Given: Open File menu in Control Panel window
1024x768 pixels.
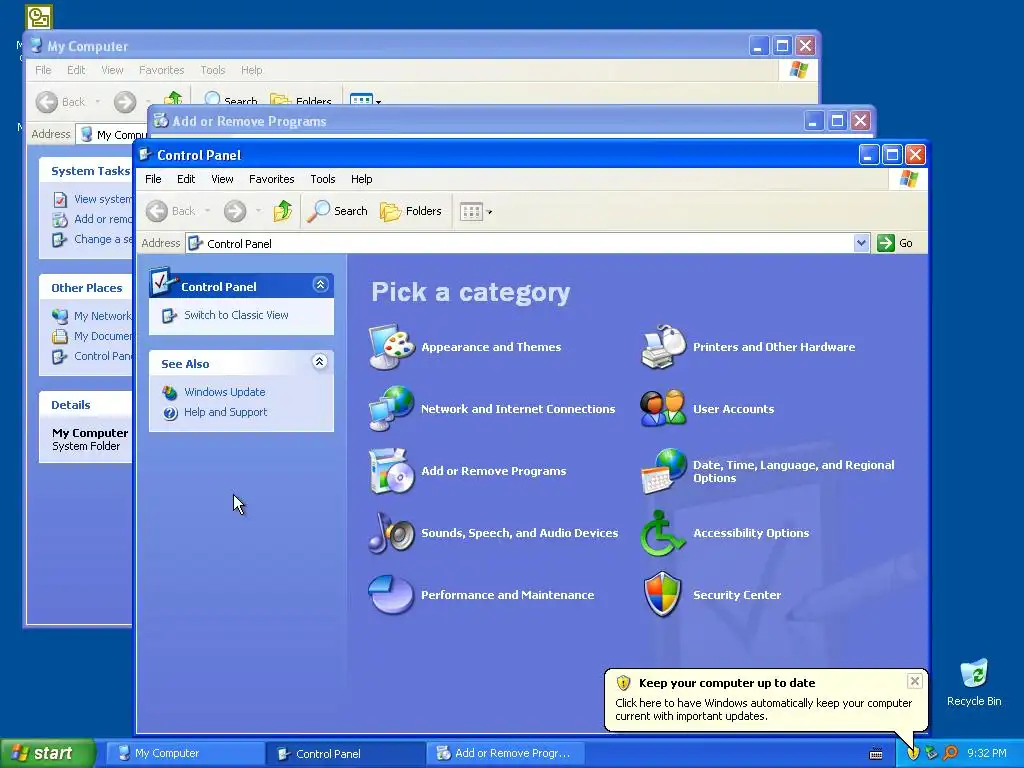Looking at the screenshot, I should [x=153, y=179].
